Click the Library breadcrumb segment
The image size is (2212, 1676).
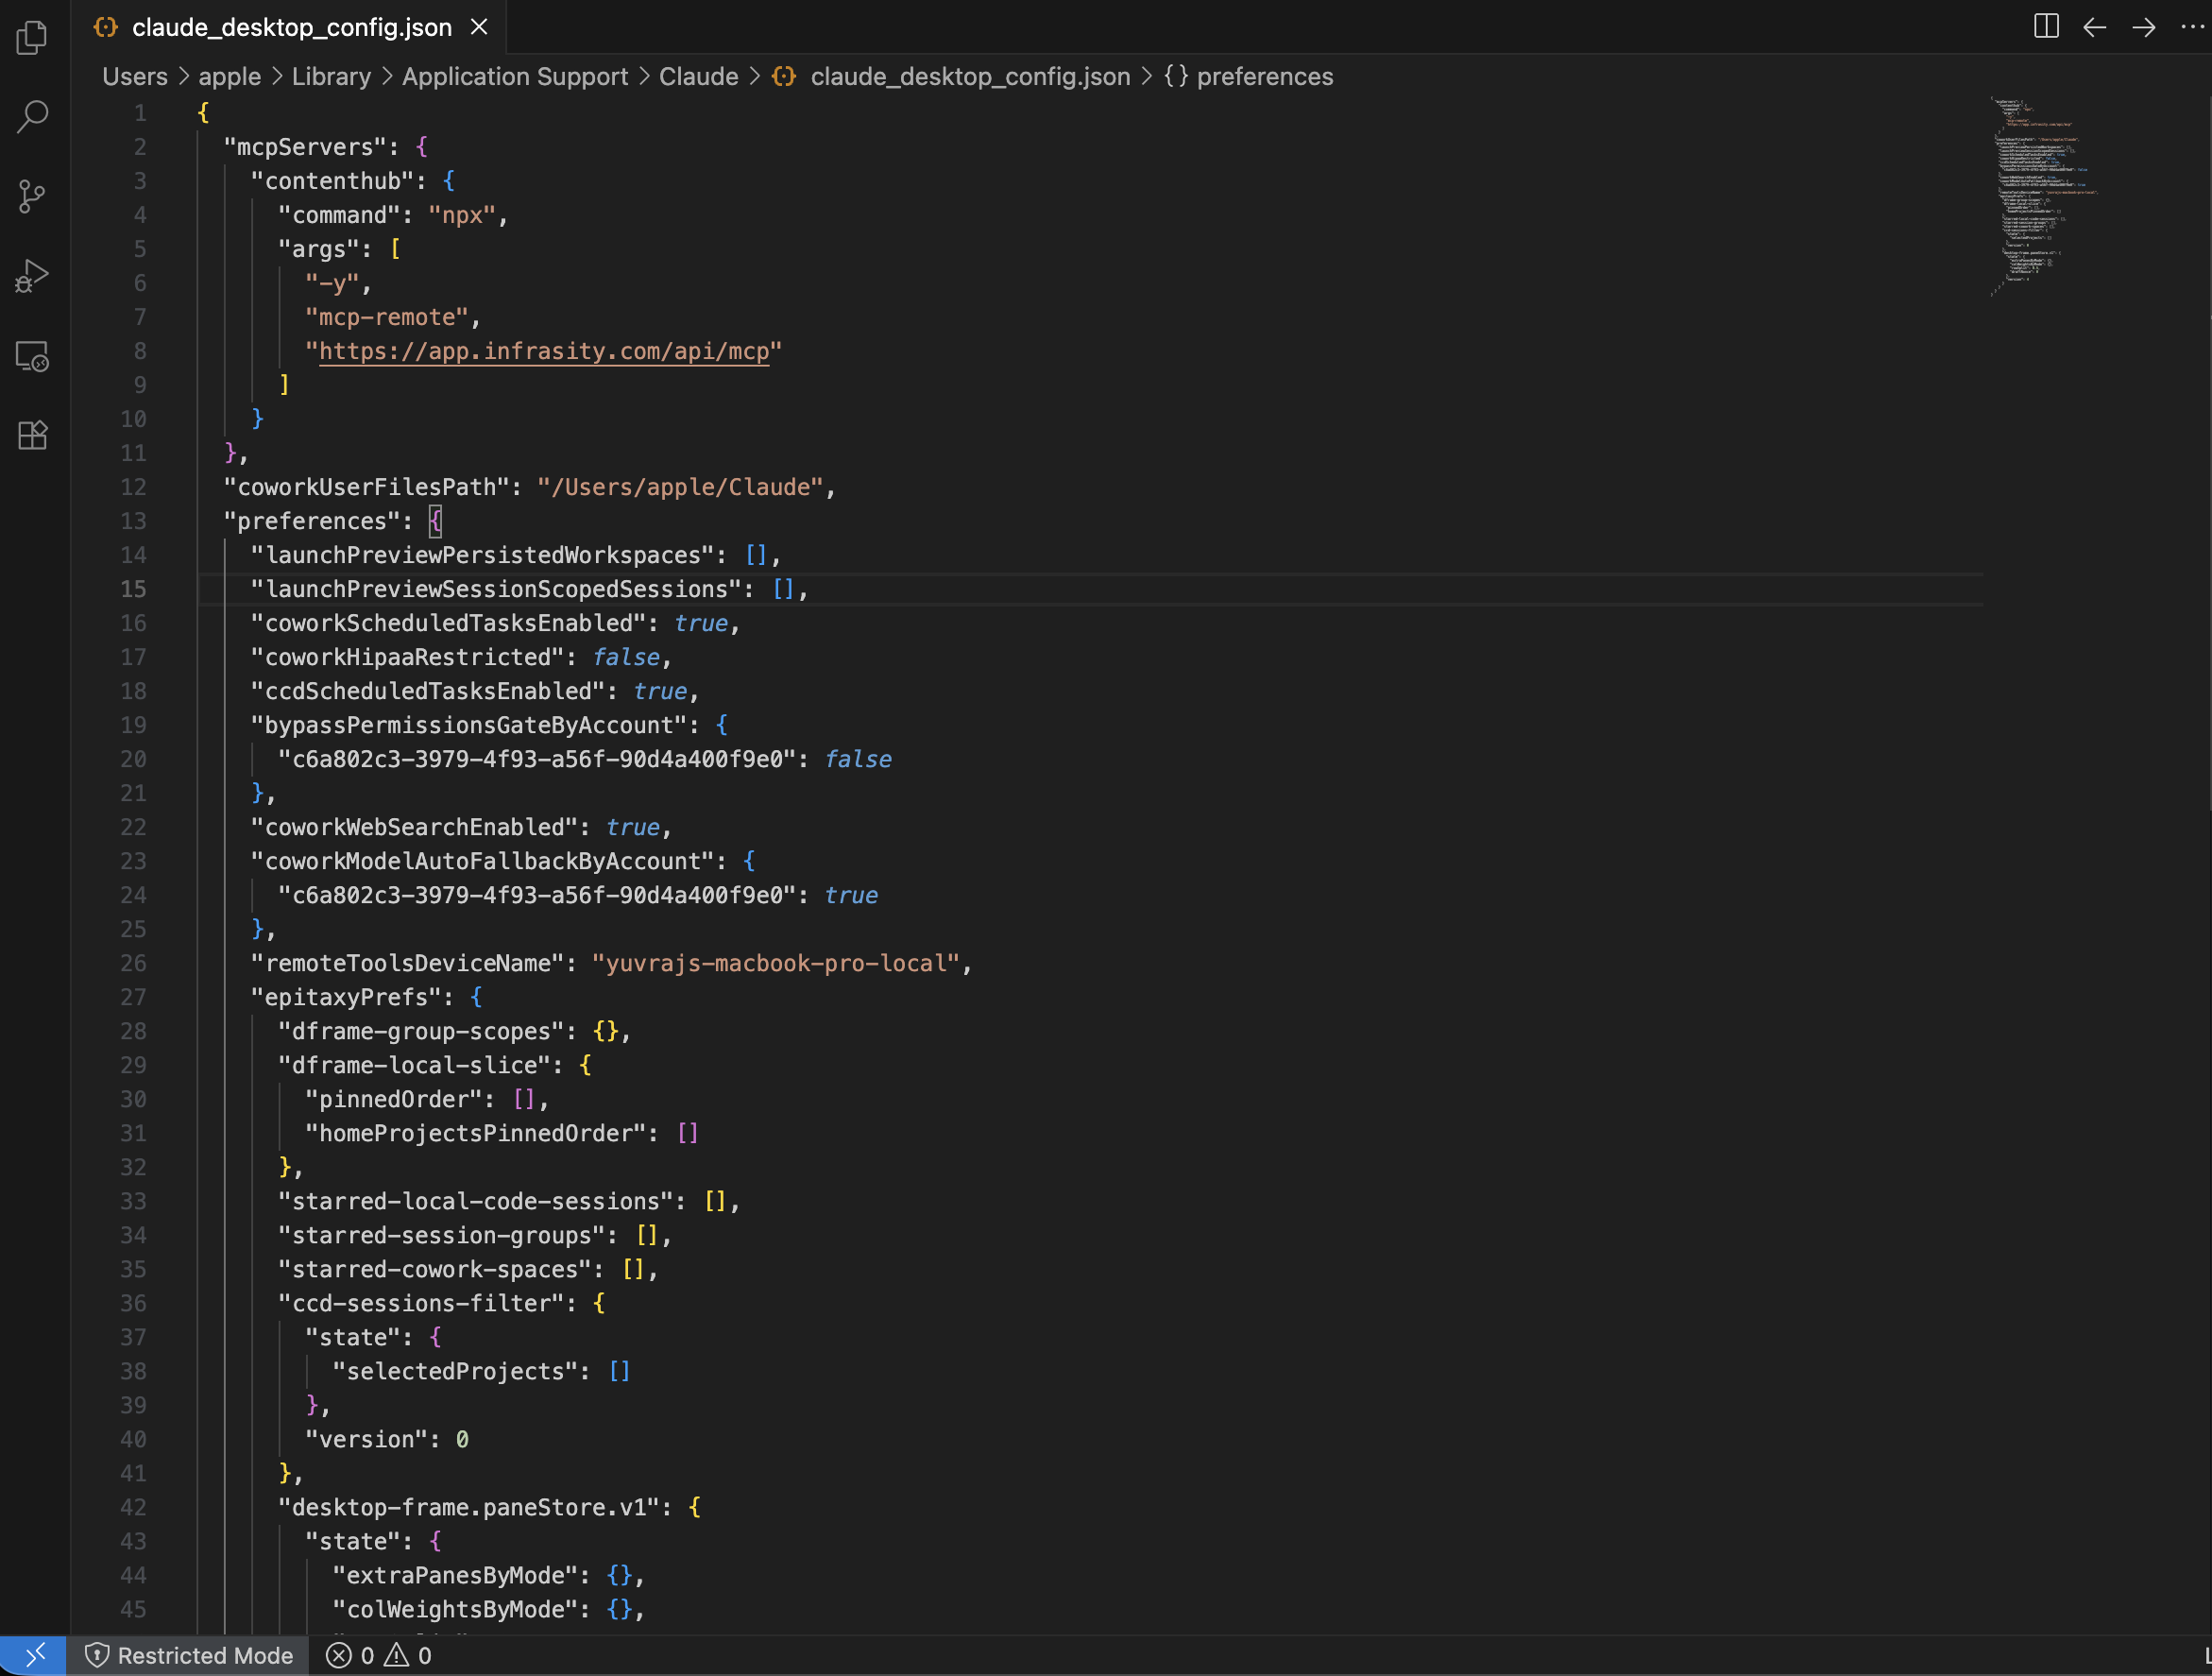(331, 76)
